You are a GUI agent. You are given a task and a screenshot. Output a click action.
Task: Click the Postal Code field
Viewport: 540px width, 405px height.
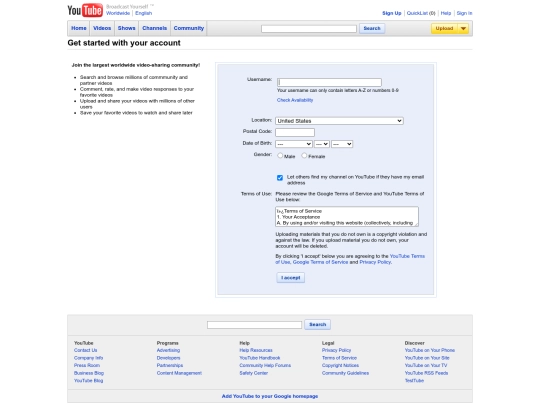coord(295,132)
